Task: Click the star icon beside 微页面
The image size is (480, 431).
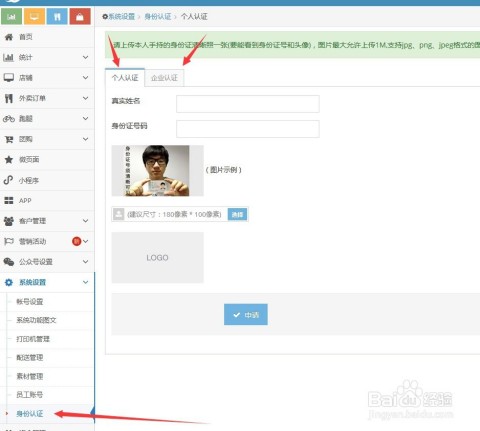Action: pyautogui.click(x=9, y=160)
